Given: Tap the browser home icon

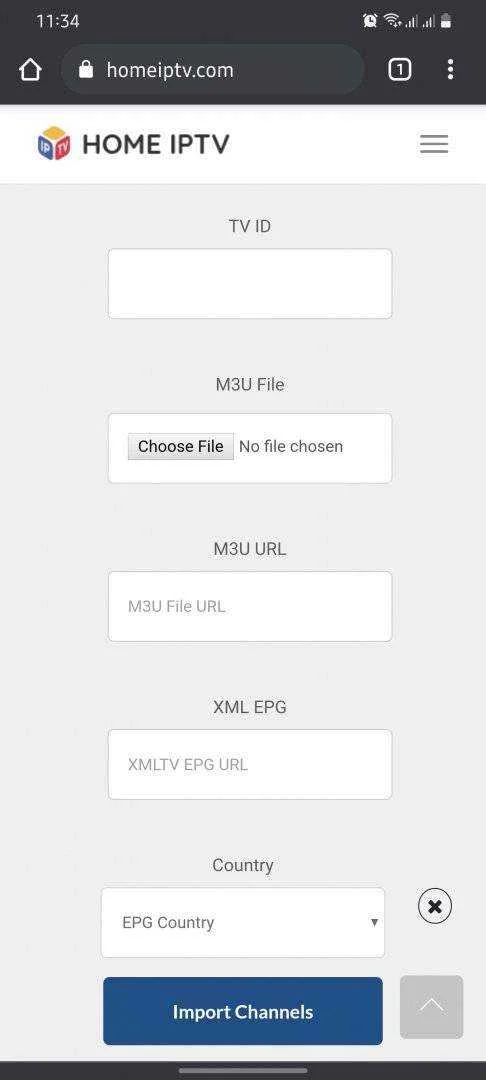Looking at the screenshot, I should point(30,70).
